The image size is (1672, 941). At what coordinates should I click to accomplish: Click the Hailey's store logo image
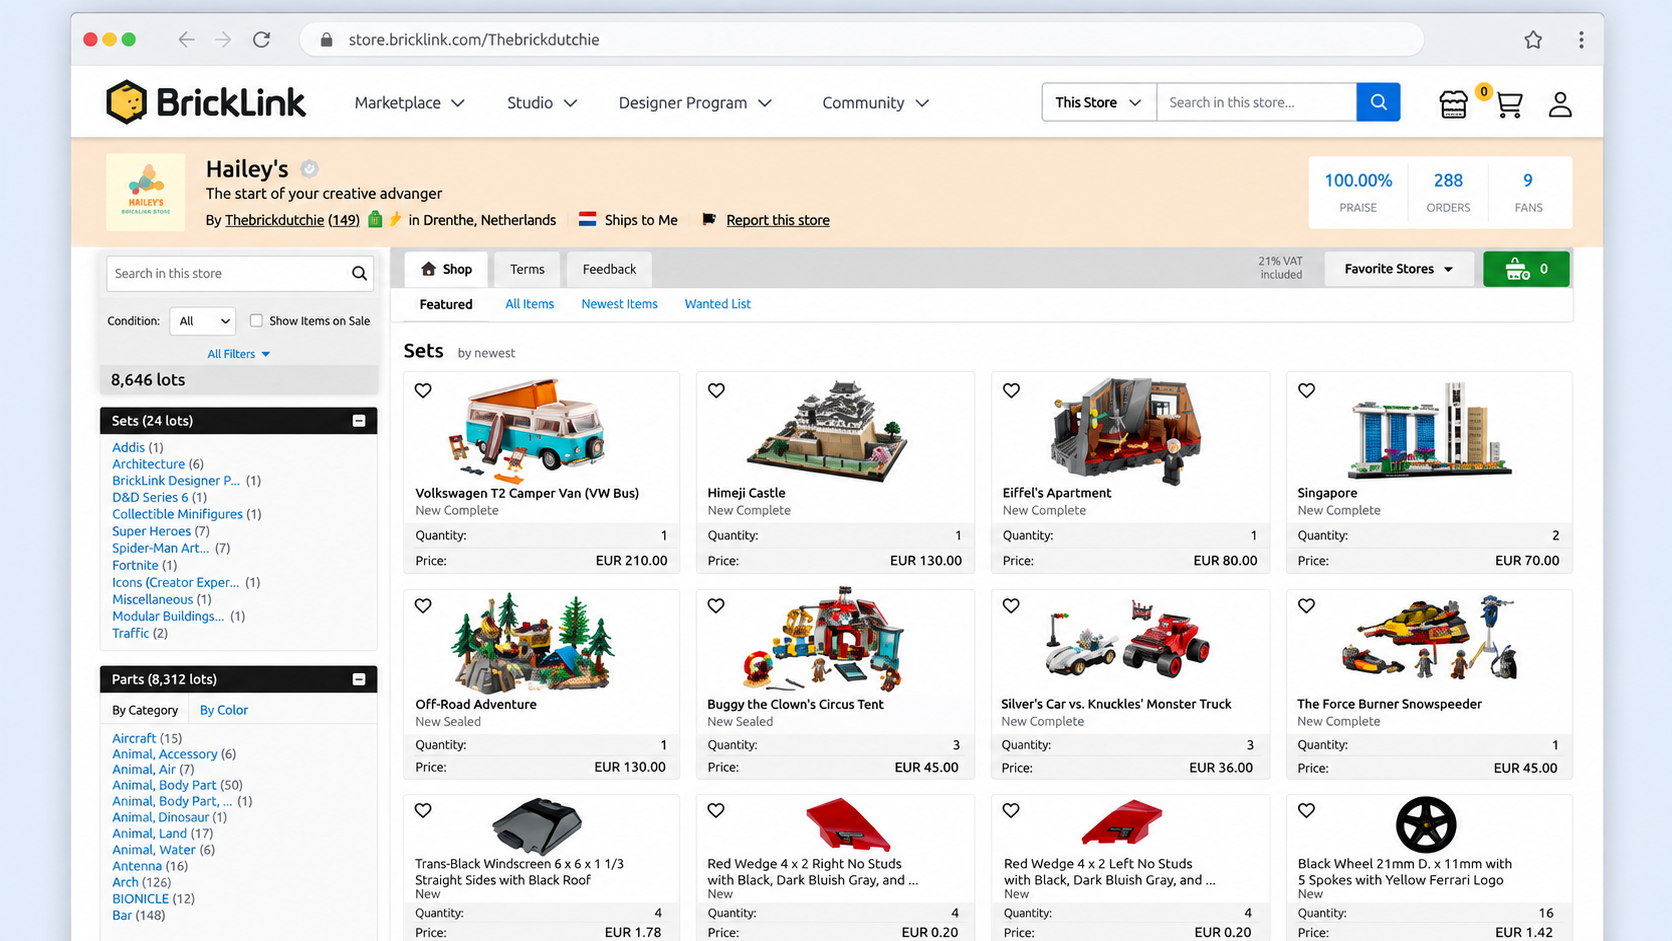[x=145, y=192]
